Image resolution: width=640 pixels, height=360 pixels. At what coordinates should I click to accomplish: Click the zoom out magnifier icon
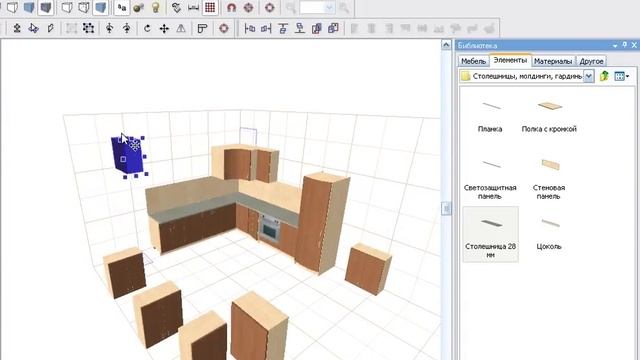(291, 7)
